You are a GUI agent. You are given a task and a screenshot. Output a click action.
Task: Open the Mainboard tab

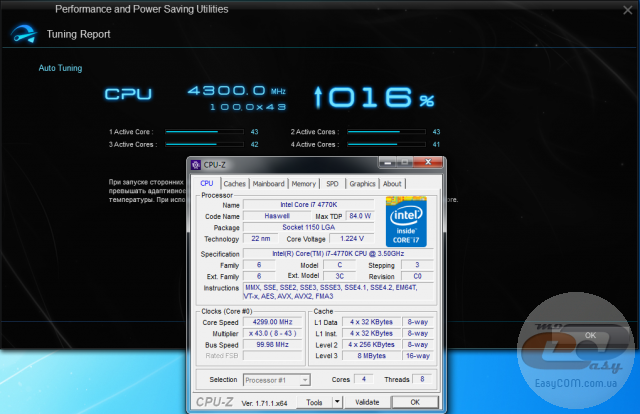click(x=269, y=184)
